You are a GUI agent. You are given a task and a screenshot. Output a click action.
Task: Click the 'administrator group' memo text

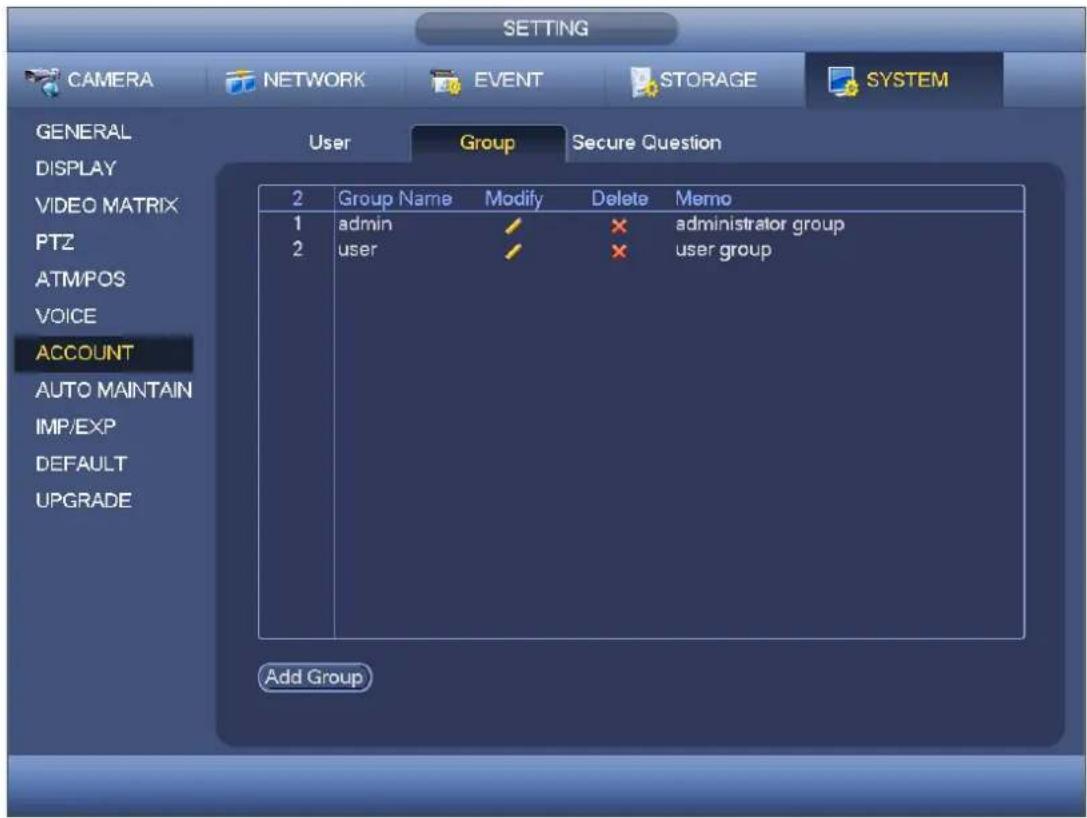coord(760,225)
